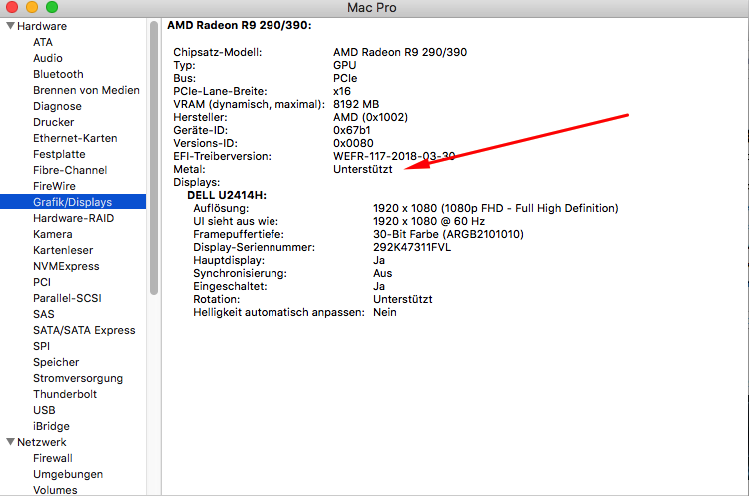Click the value 1920 x 1080 @ 60 Hz
This screenshot has width=749, height=496.
[x=429, y=221]
